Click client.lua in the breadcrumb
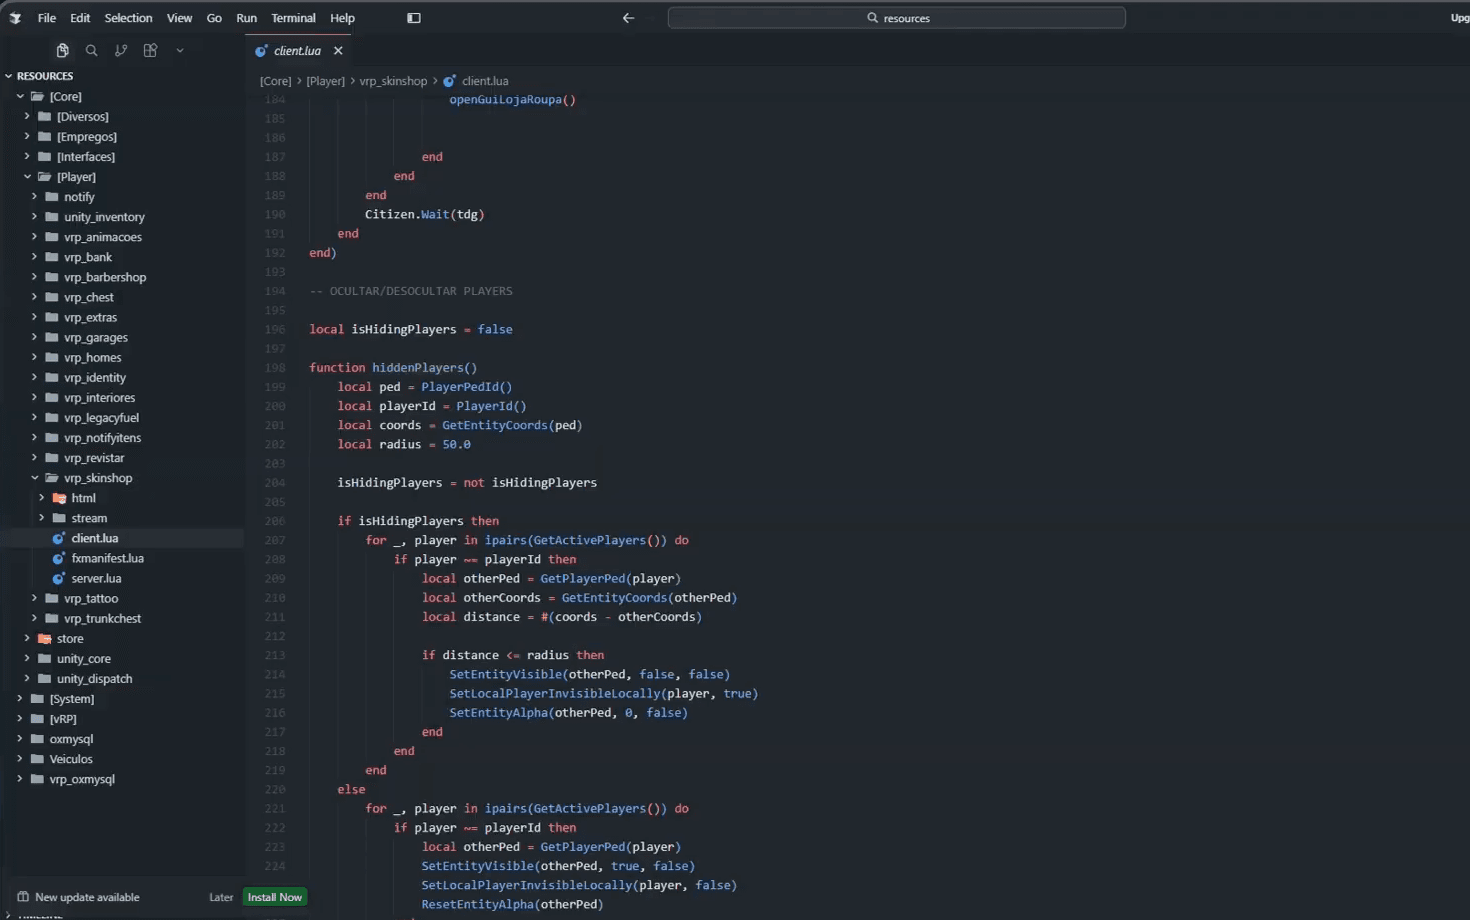Screen dimensions: 1470x920 pyautogui.click(x=485, y=81)
